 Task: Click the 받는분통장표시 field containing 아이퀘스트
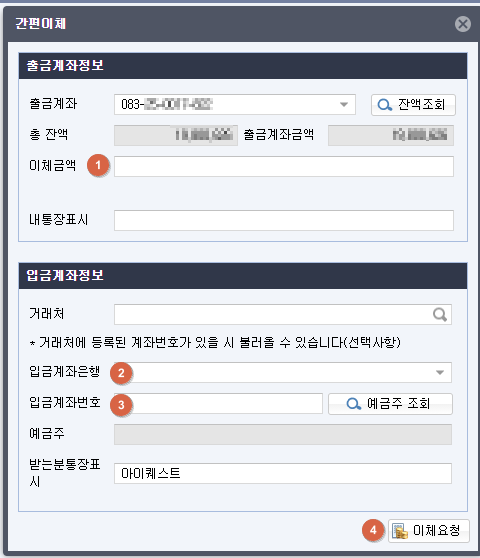(283, 473)
